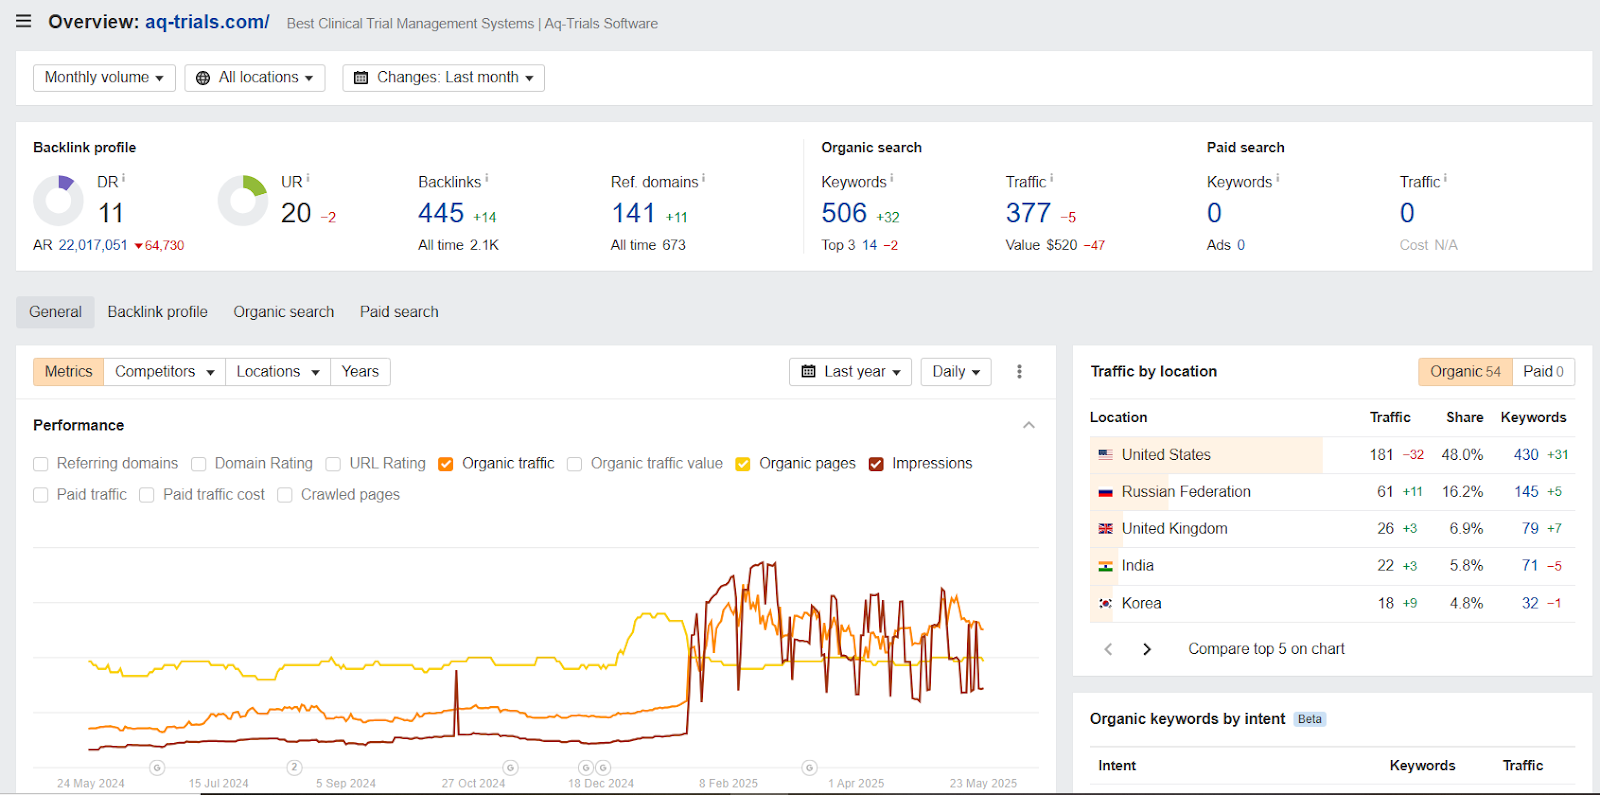Collapse the Performance section chevron
This screenshot has height=795, width=1600.
click(x=1029, y=425)
